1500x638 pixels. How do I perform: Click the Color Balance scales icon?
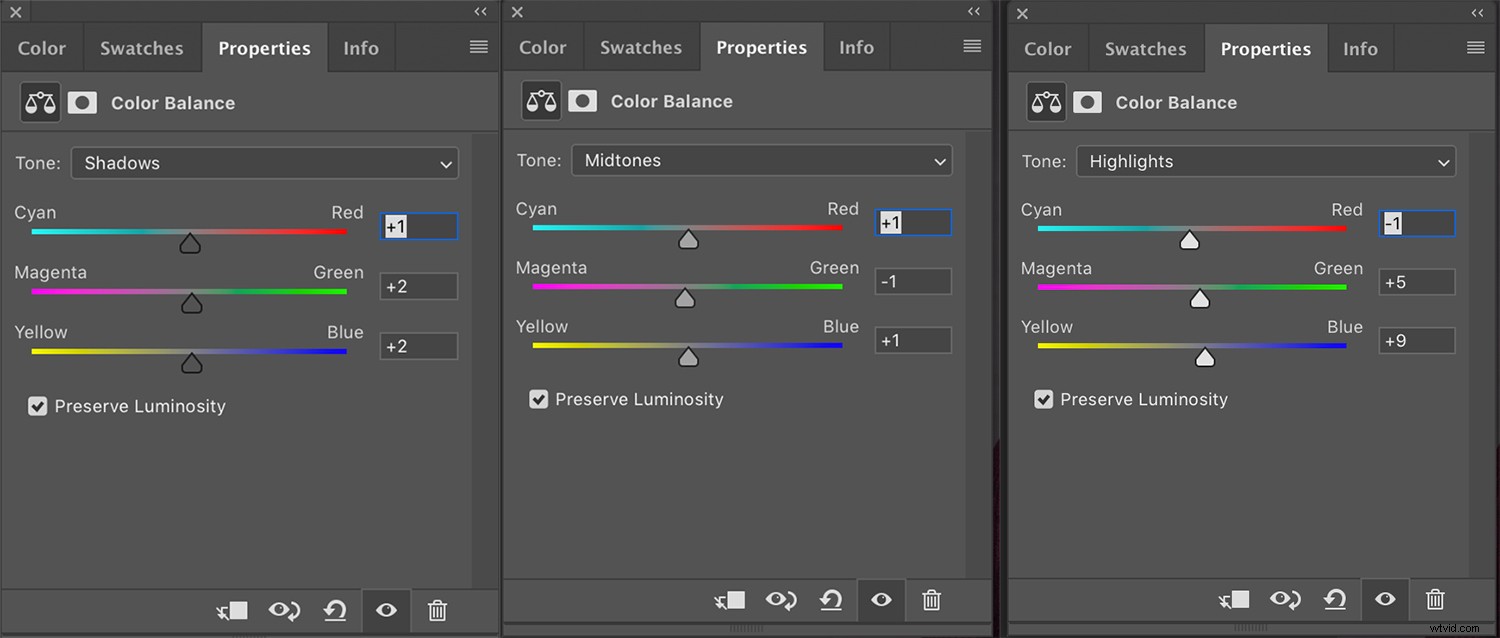tap(40, 101)
